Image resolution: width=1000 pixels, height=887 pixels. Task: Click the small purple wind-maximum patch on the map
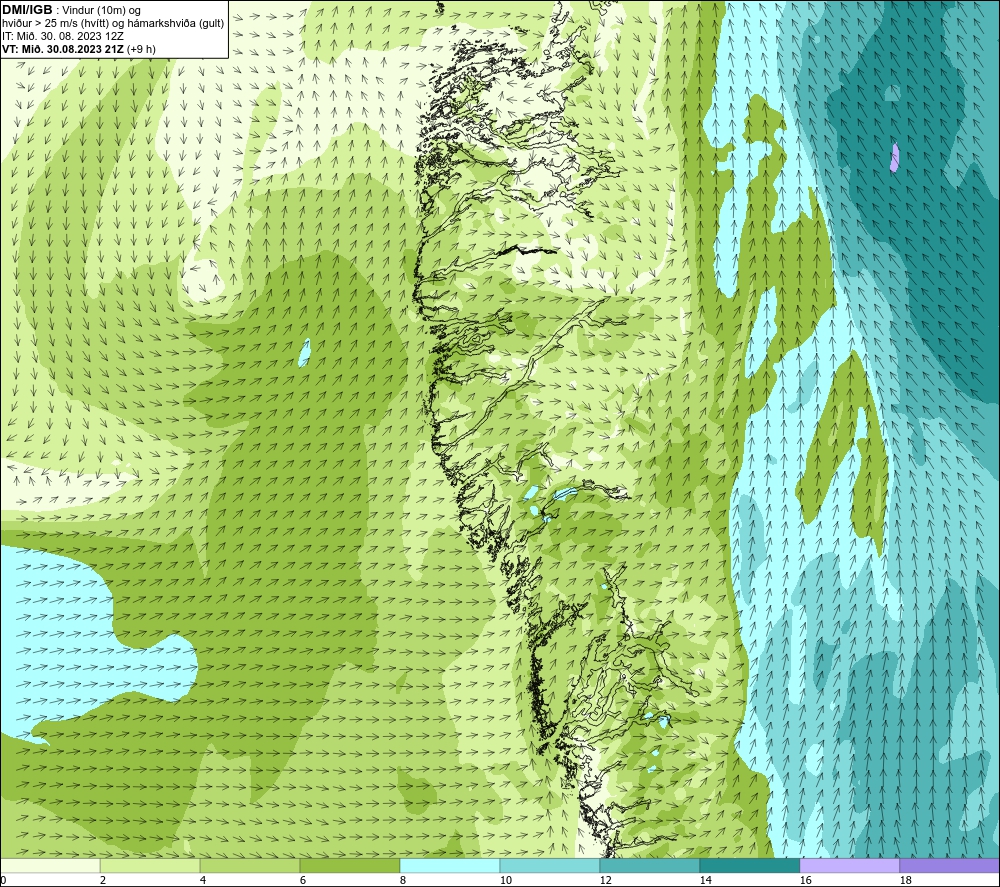[x=895, y=157]
